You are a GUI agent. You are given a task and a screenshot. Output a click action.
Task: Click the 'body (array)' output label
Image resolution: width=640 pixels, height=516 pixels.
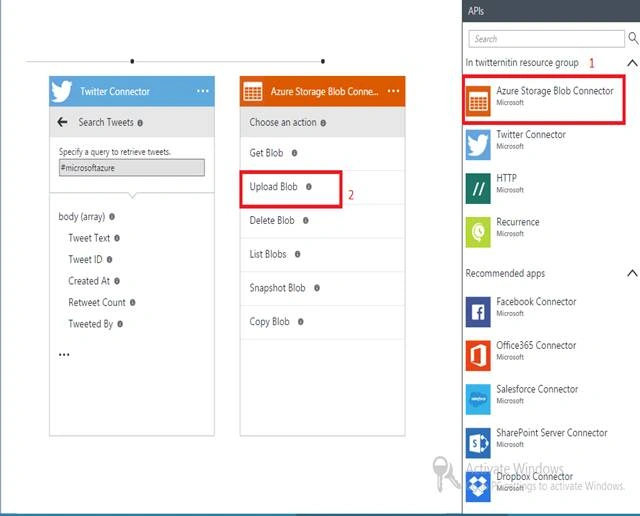[x=82, y=217]
